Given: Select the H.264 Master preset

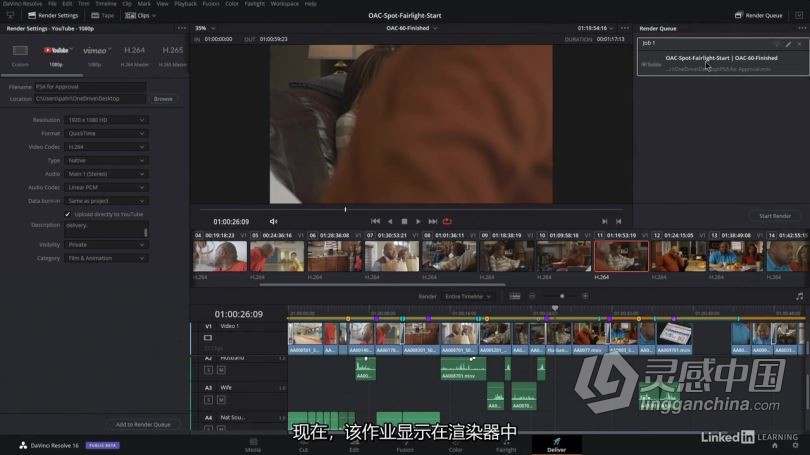Looking at the screenshot, I should pos(134,51).
